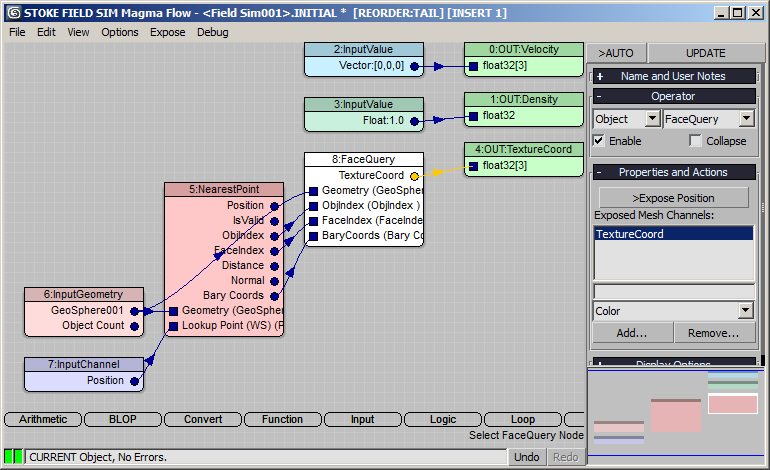Open the View menu
770x470 pixels.
click(x=78, y=32)
